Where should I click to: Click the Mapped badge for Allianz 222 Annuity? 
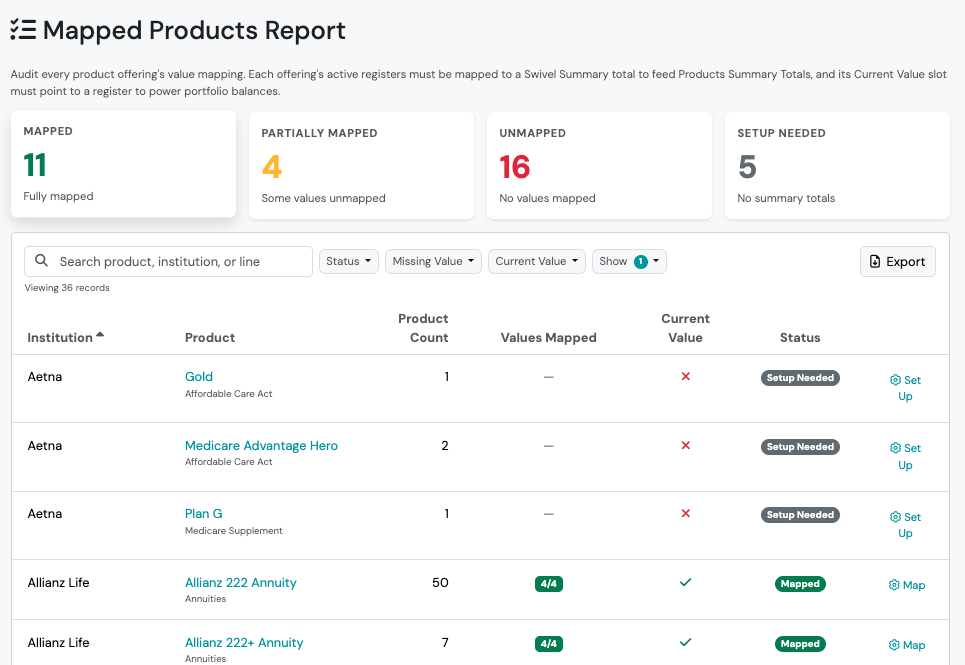799,584
